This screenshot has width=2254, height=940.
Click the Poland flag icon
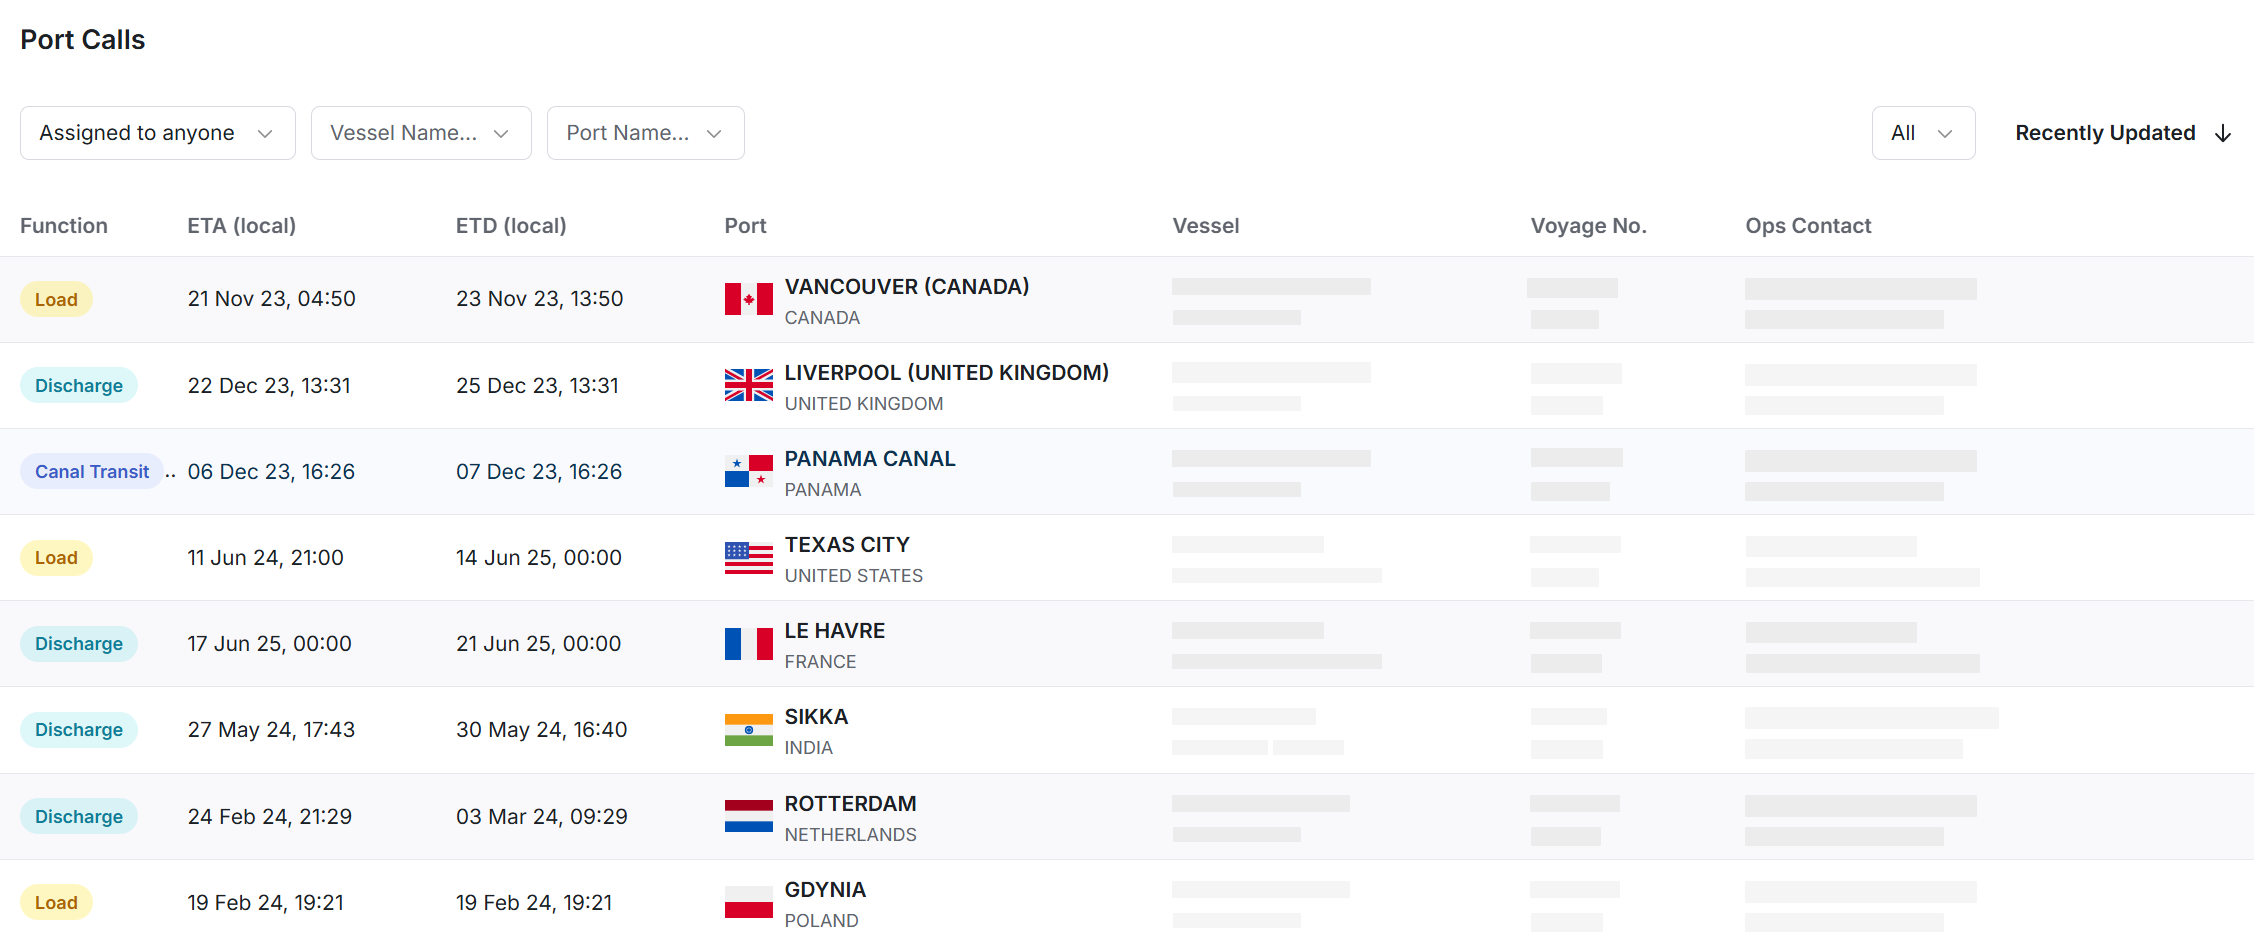click(x=748, y=902)
